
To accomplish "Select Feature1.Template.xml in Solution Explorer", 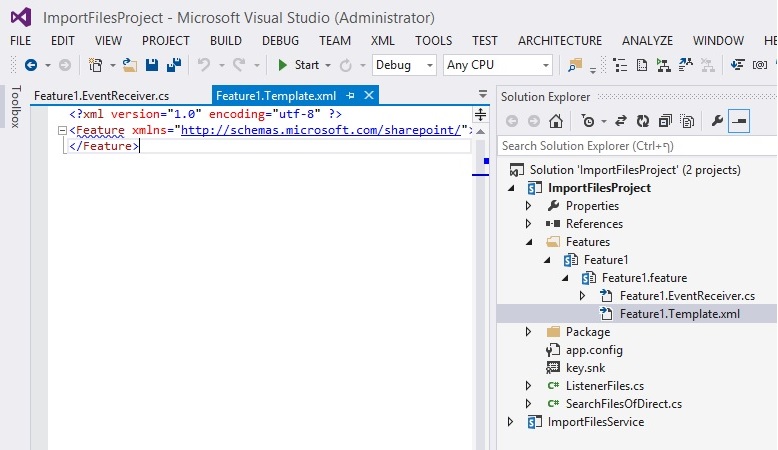I will click(x=679, y=314).
